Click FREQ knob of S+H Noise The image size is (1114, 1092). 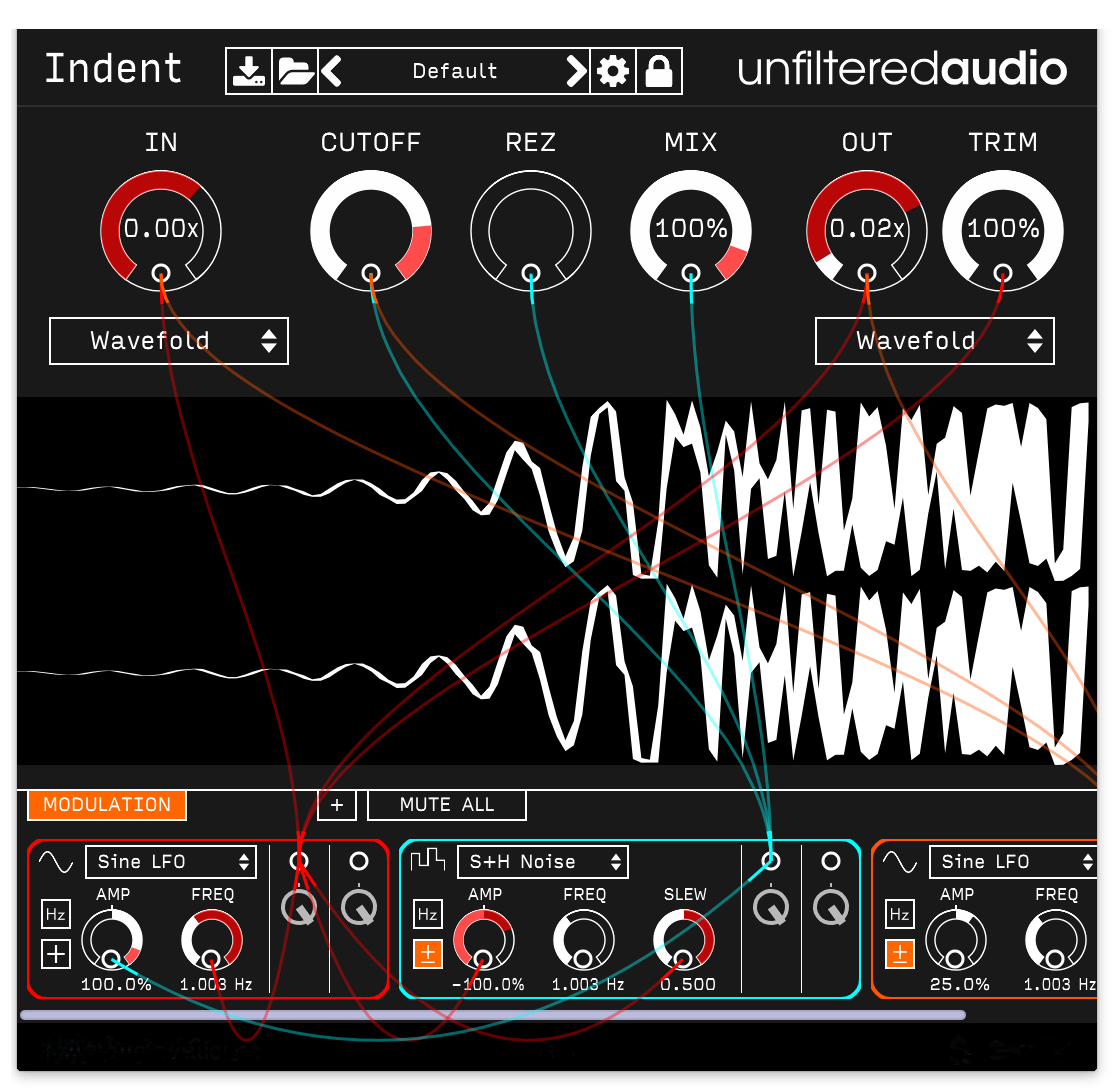[x=584, y=940]
